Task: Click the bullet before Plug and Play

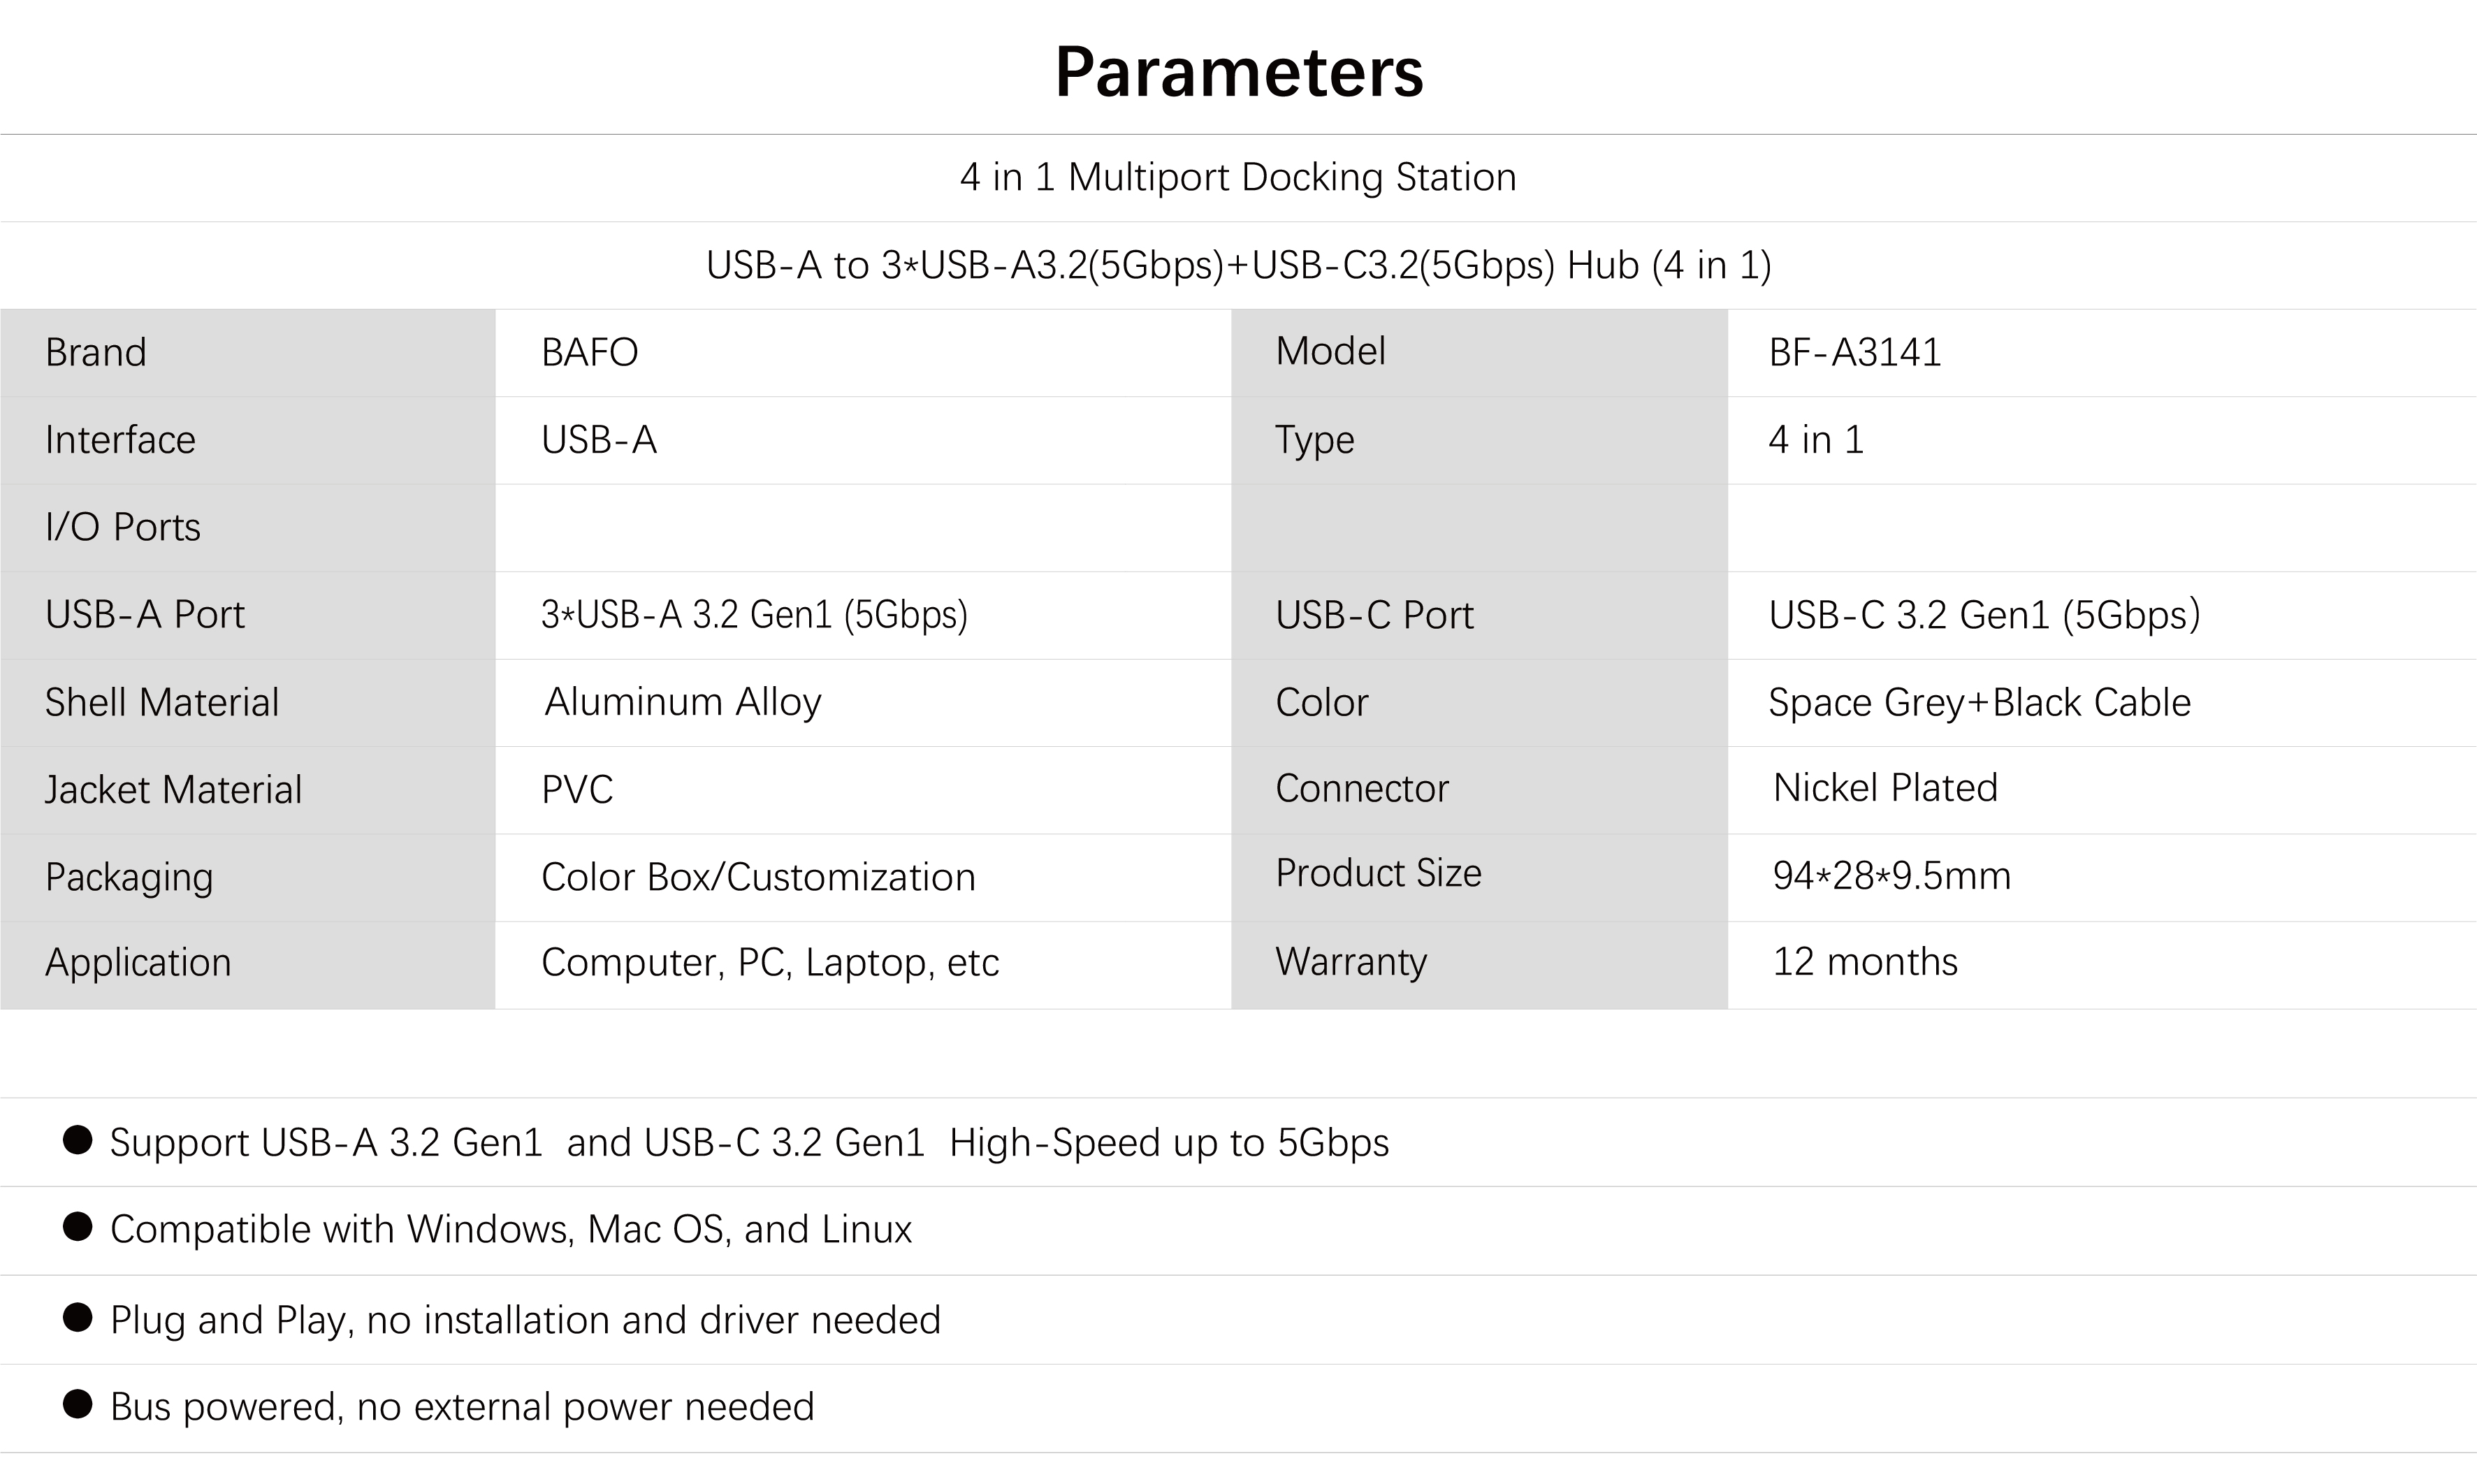Action: (78, 1318)
